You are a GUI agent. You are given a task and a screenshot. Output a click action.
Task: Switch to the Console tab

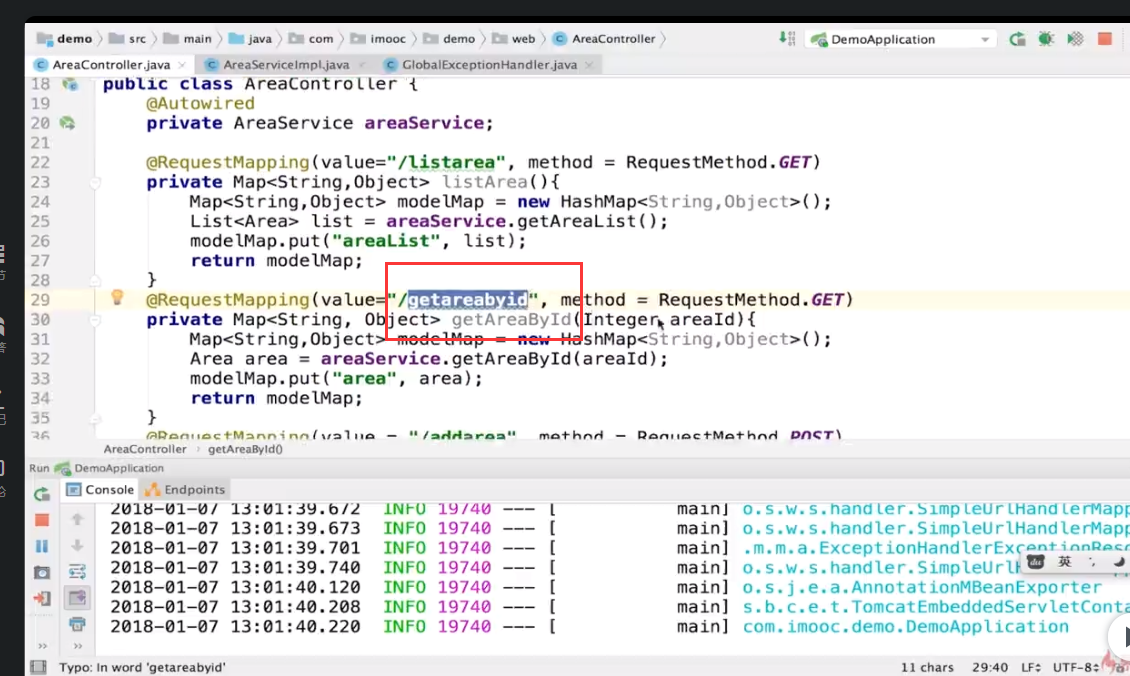pyautogui.click(x=100, y=489)
